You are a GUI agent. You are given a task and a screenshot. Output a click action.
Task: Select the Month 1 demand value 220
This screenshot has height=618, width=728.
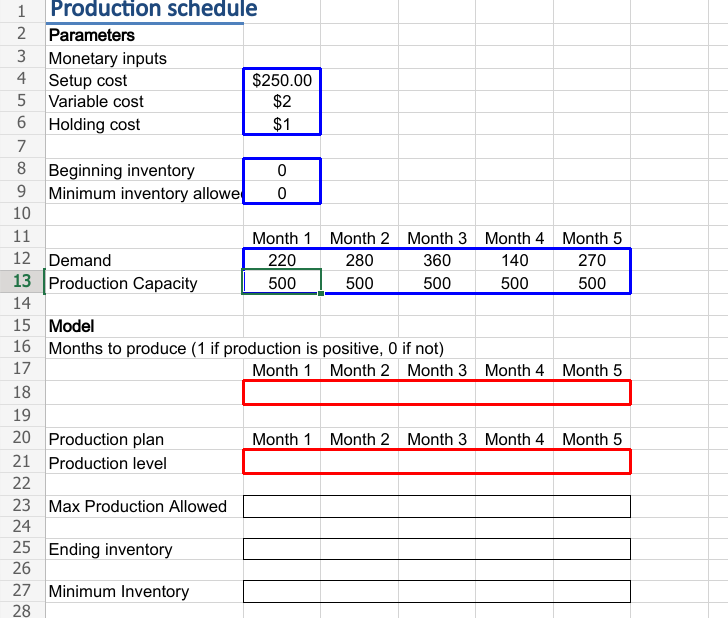[x=282, y=260]
